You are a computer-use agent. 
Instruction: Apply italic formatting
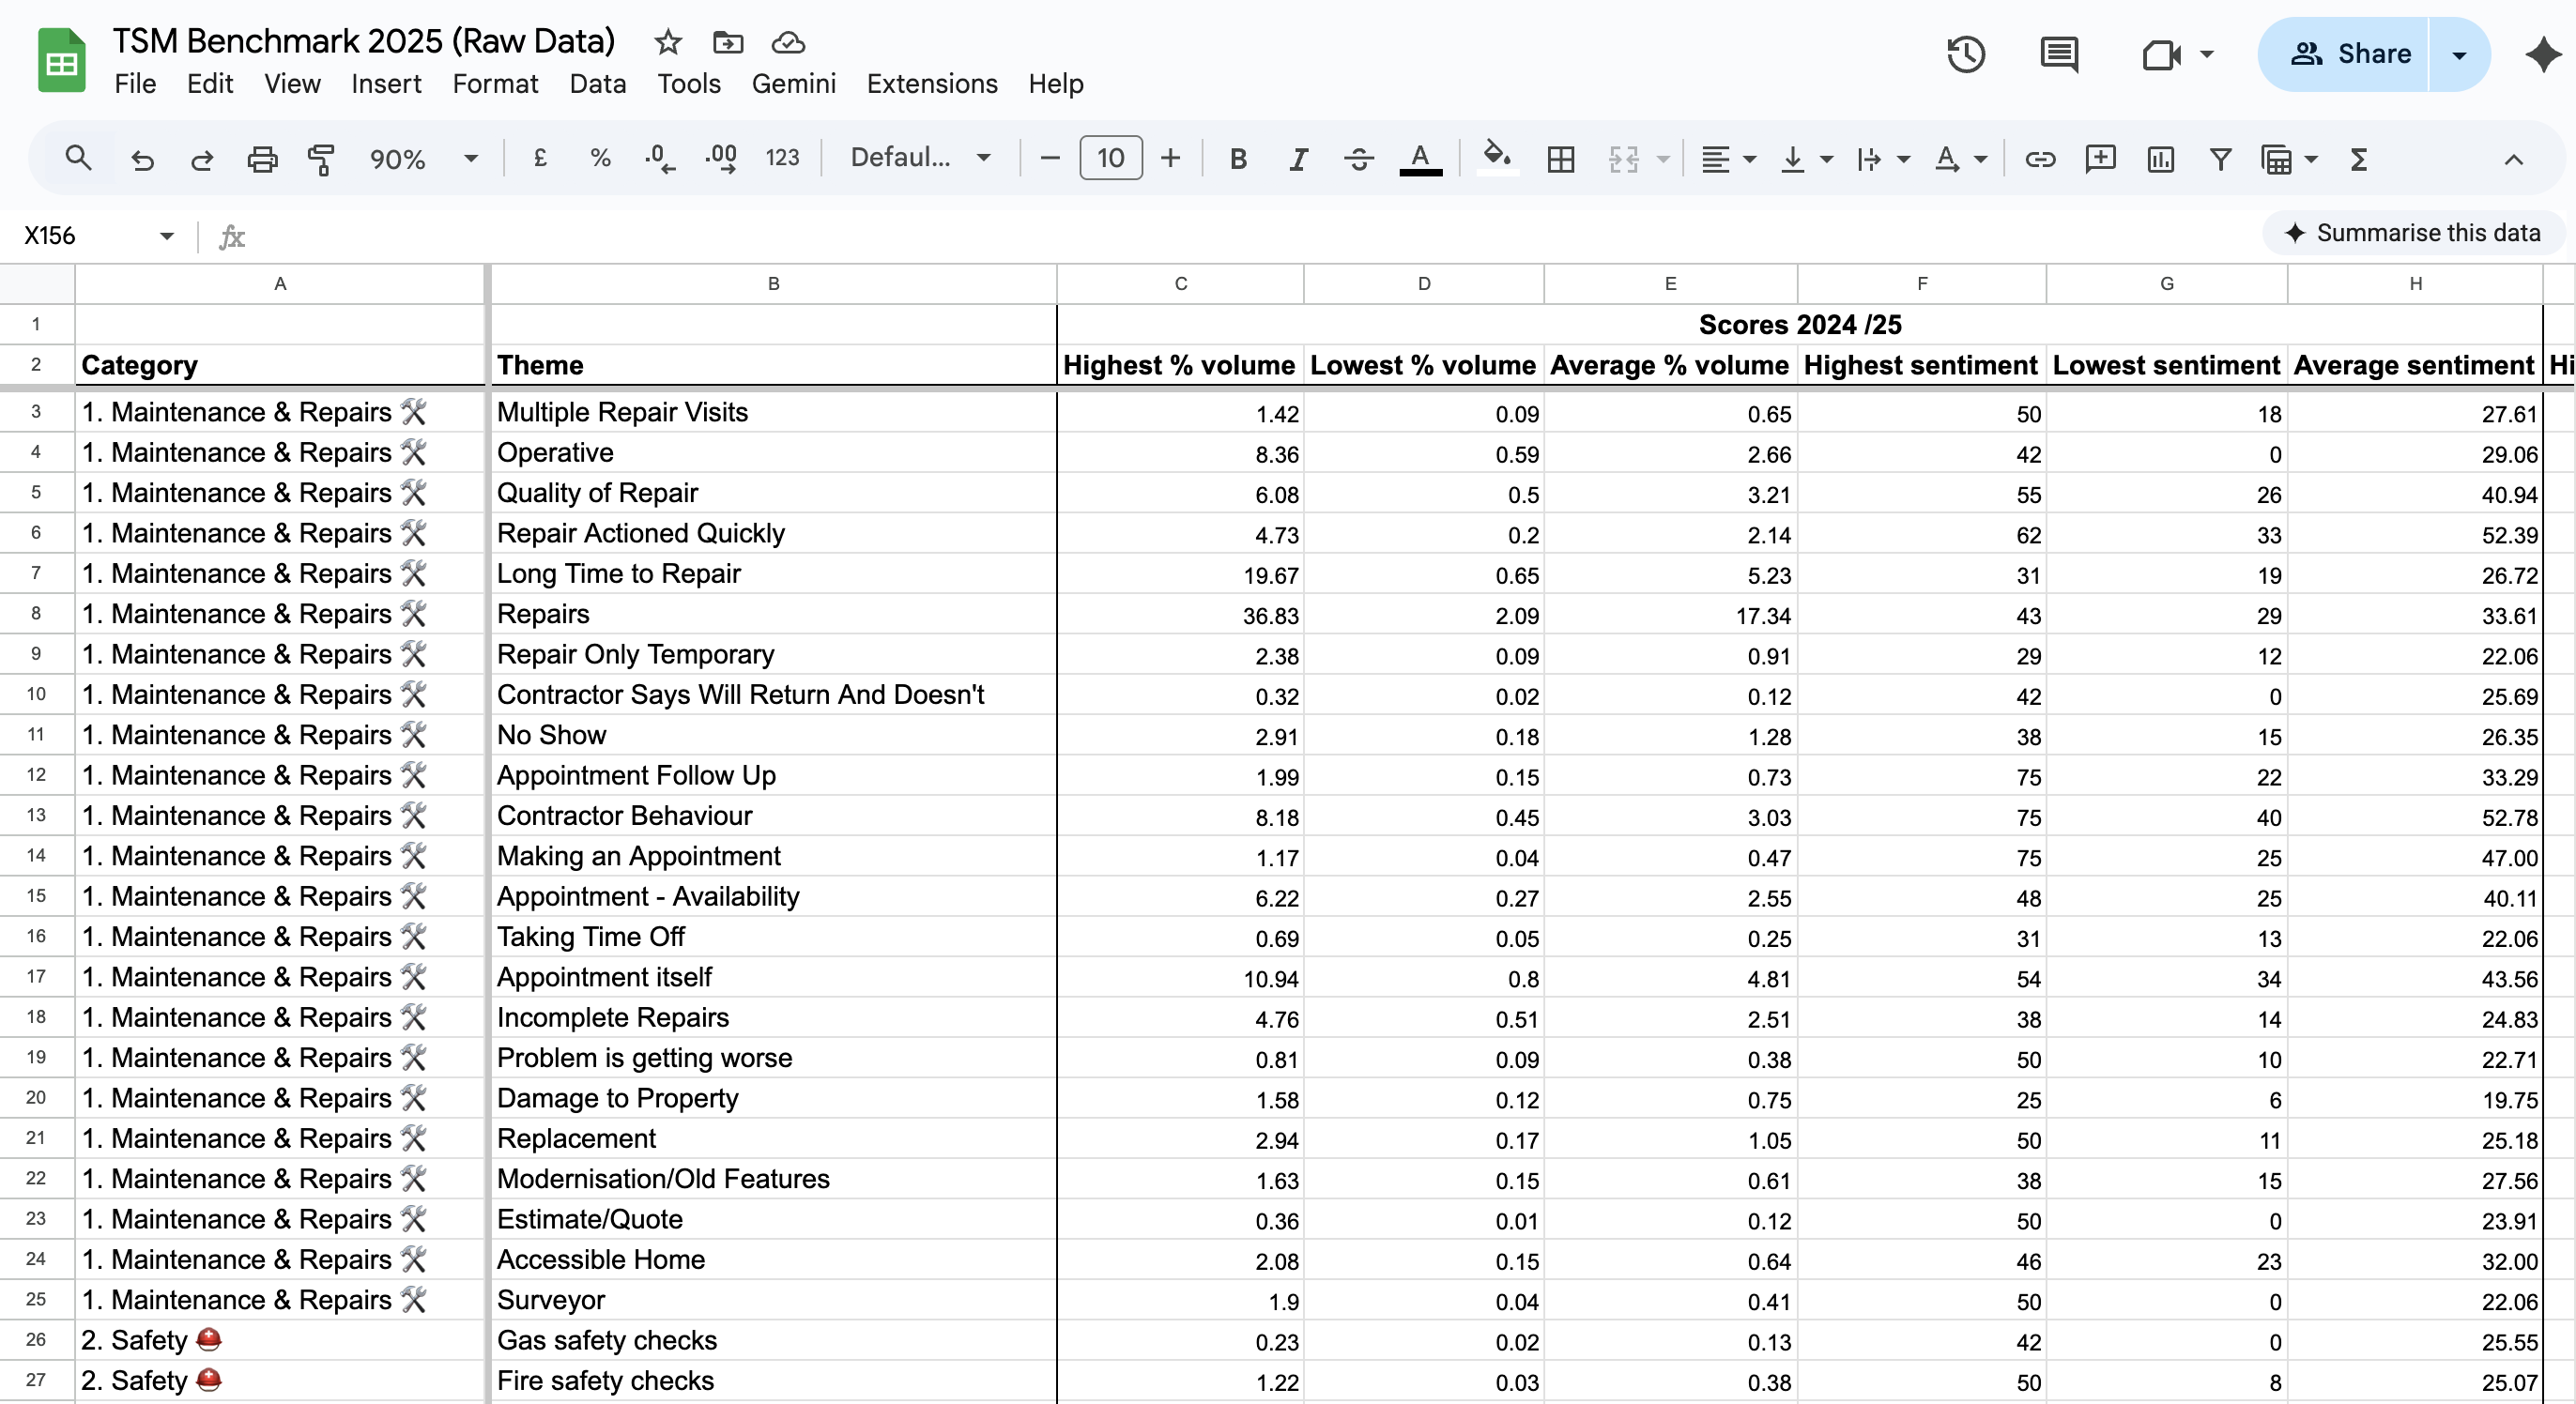click(1297, 158)
